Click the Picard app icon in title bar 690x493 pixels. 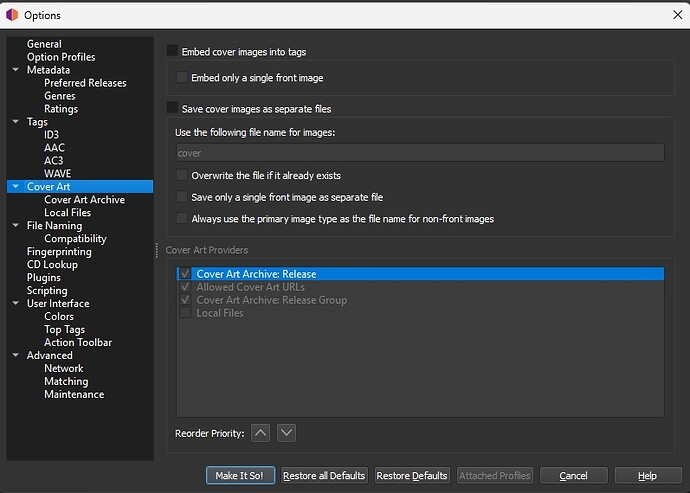[12, 15]
